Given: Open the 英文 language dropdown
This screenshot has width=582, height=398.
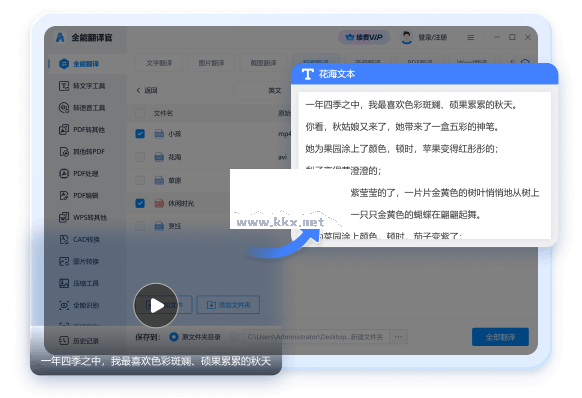Looking at the screenshot, I should (263, 90).
